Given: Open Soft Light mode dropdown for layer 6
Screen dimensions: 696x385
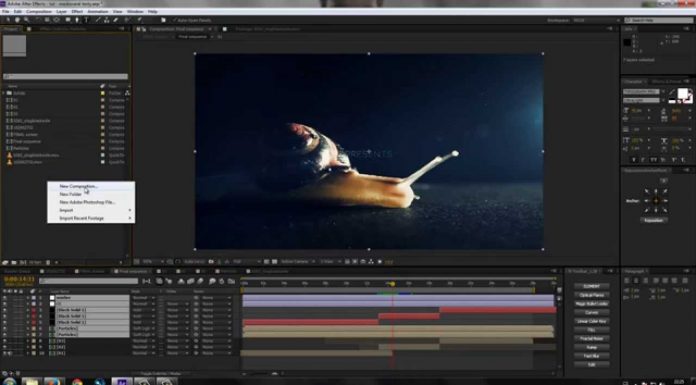Looking at the screenshot, I should [x=142, y=329].
